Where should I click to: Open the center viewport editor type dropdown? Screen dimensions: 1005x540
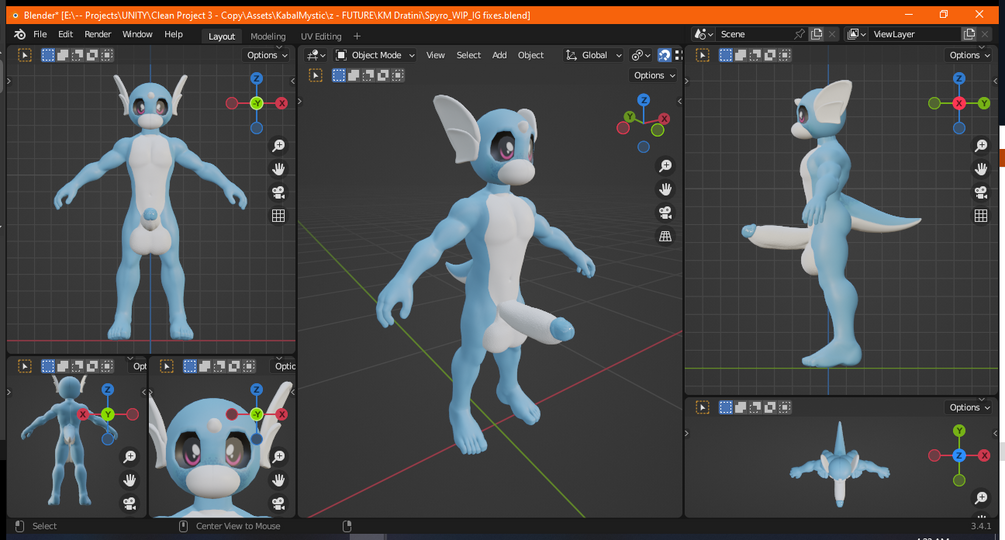[x=316, y=55]
